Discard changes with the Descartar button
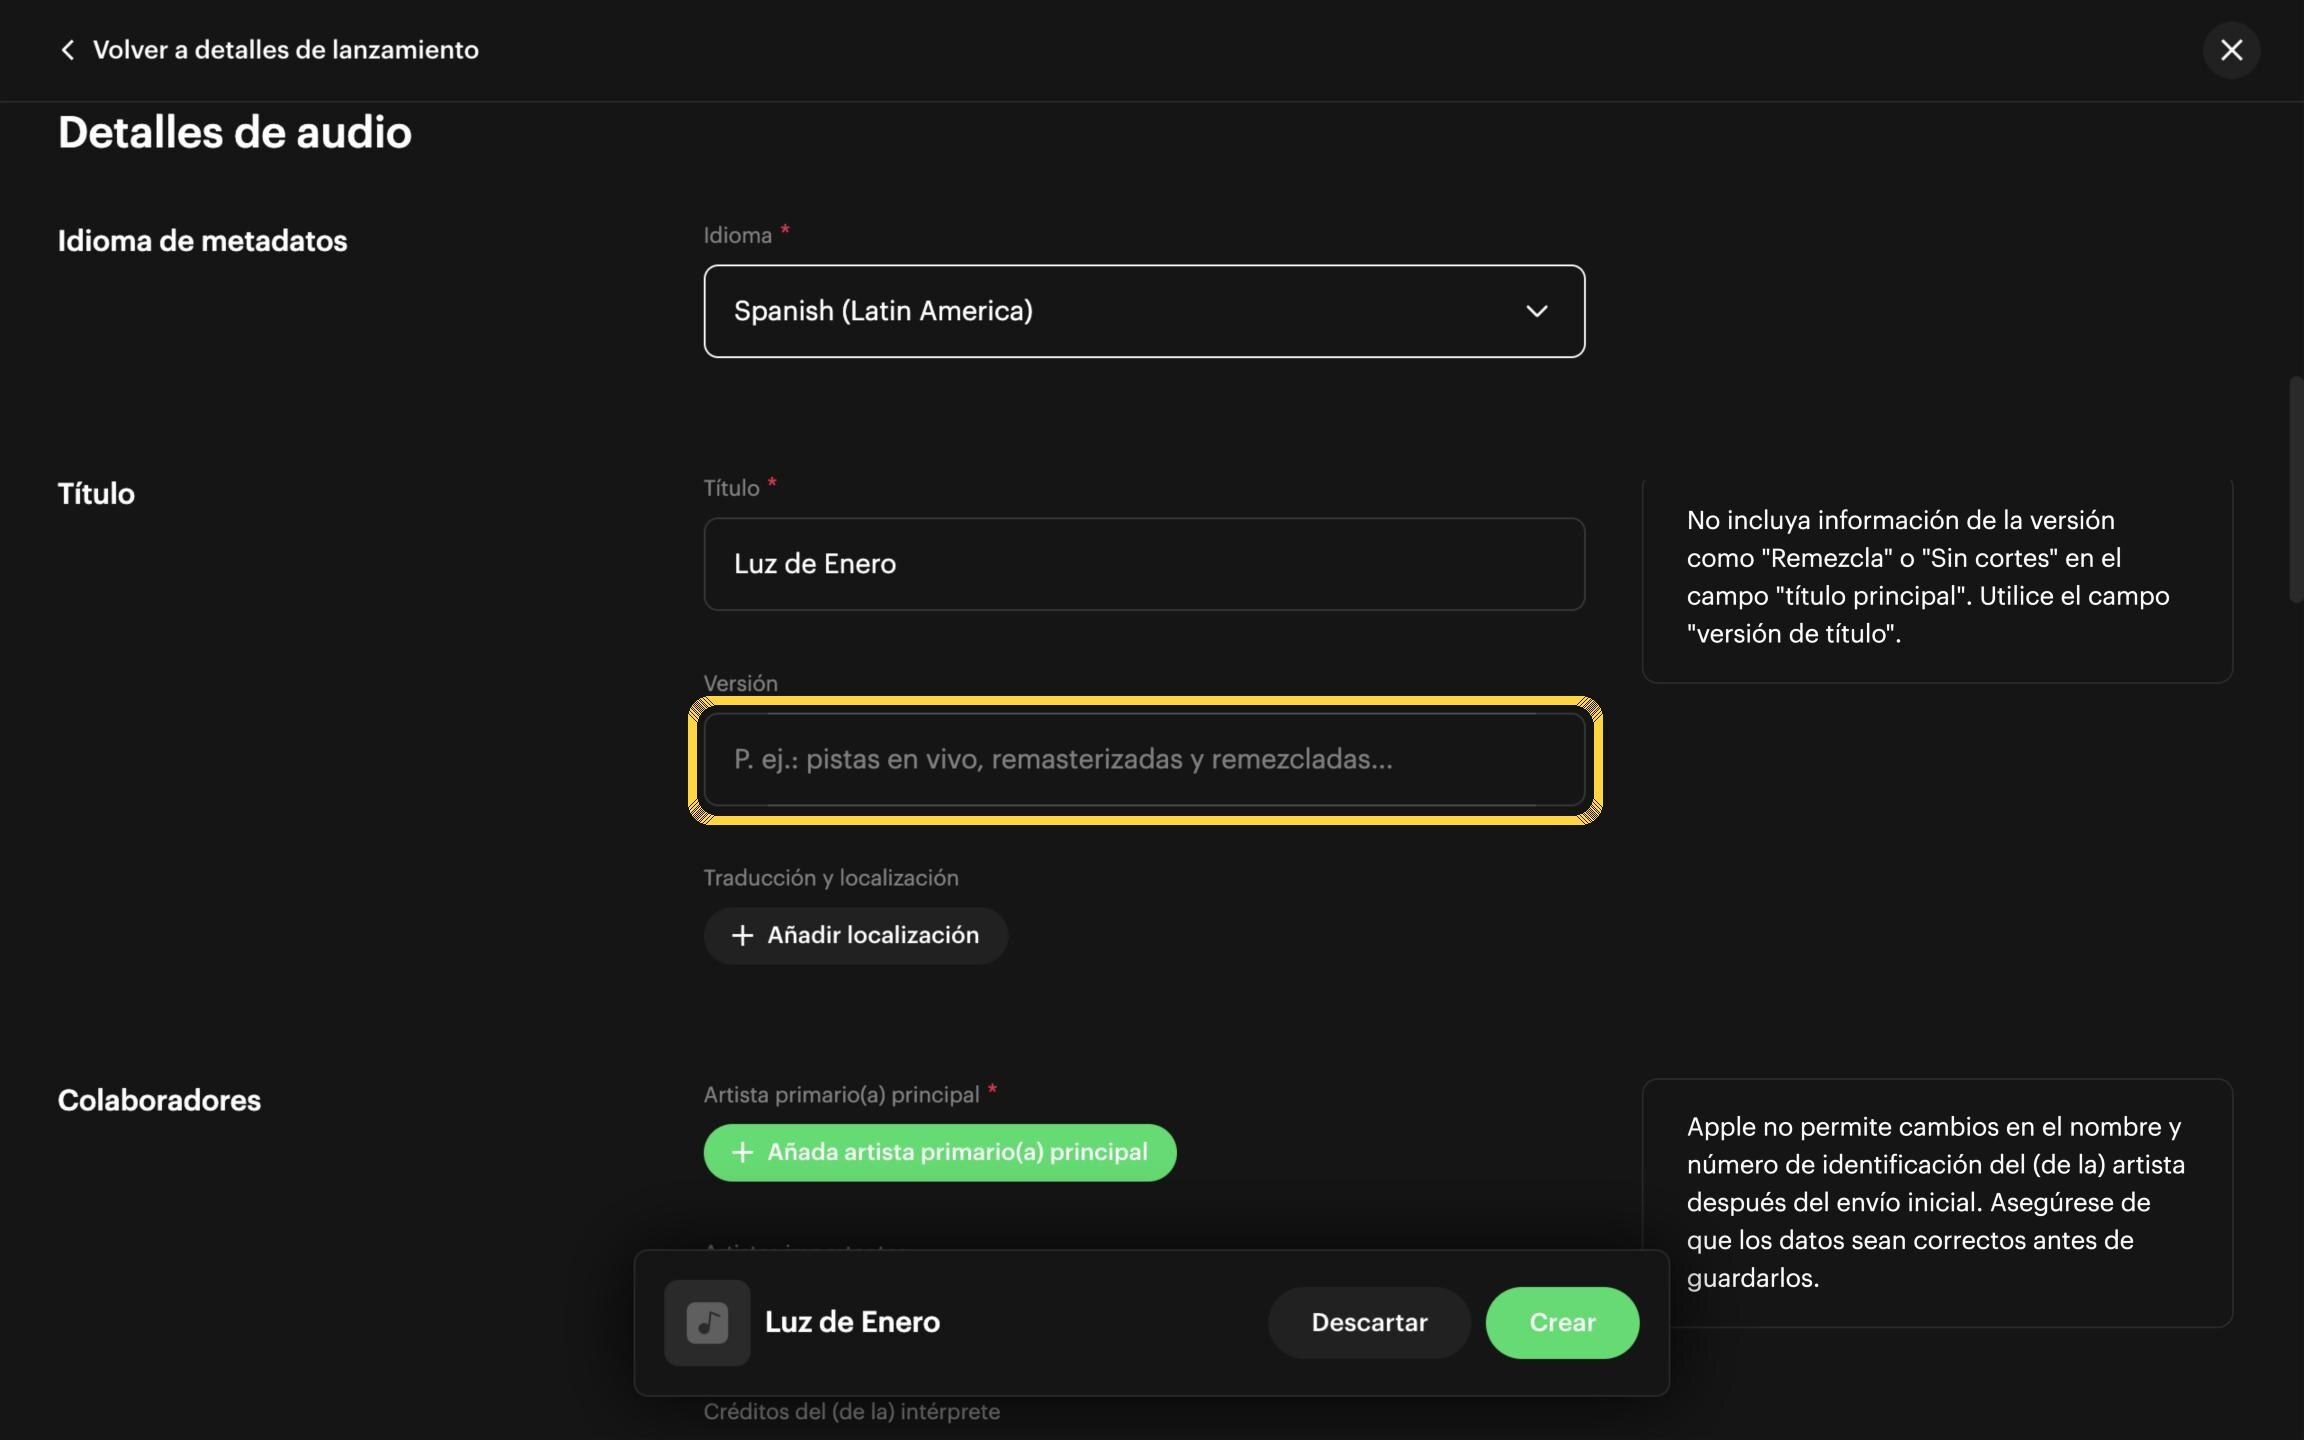This screenshot has height=1440, width=2304. coord(1369,1322)
